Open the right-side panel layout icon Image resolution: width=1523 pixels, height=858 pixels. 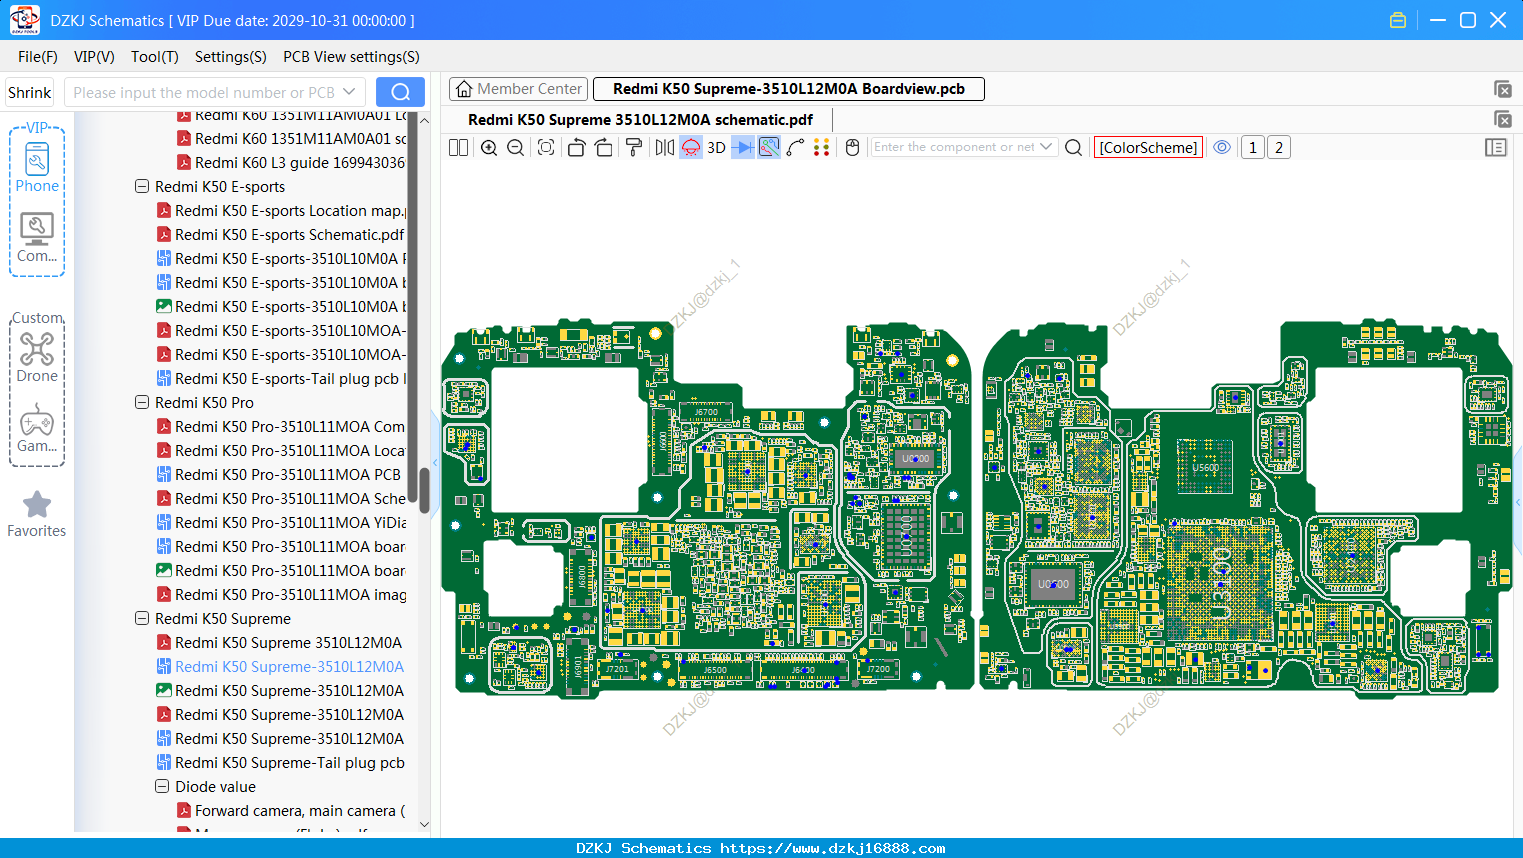click(1496, 148)
